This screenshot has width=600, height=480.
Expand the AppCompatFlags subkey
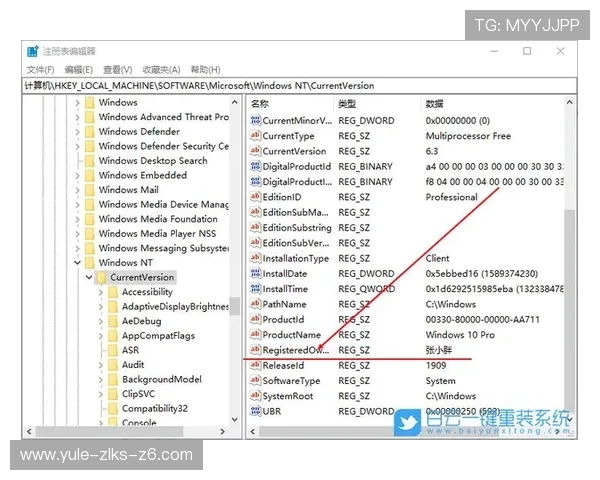tap(101, 336)
